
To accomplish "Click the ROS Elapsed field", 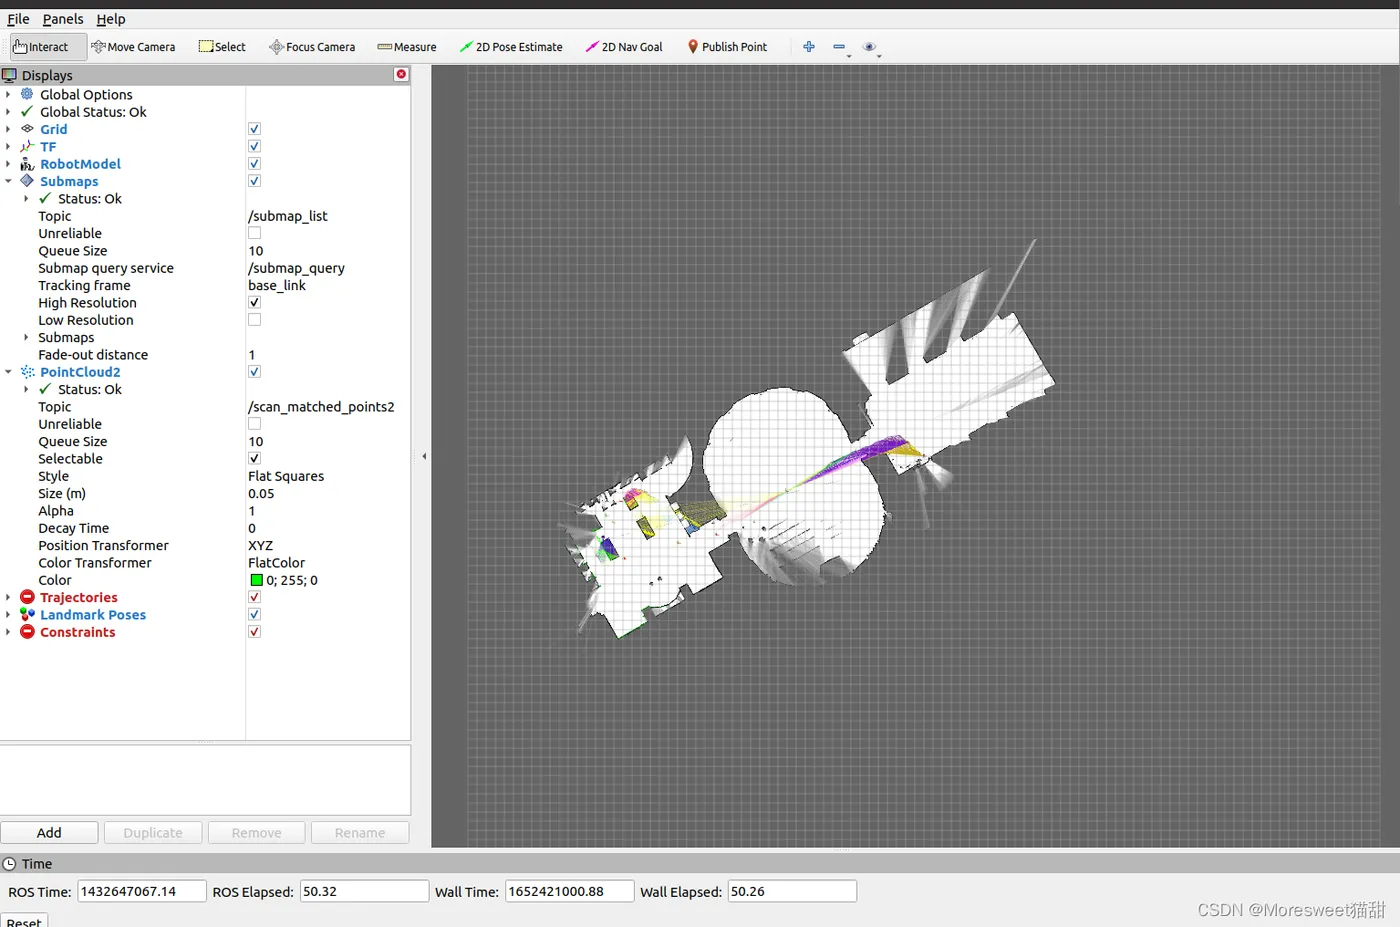I will click(x=364, y=891).
